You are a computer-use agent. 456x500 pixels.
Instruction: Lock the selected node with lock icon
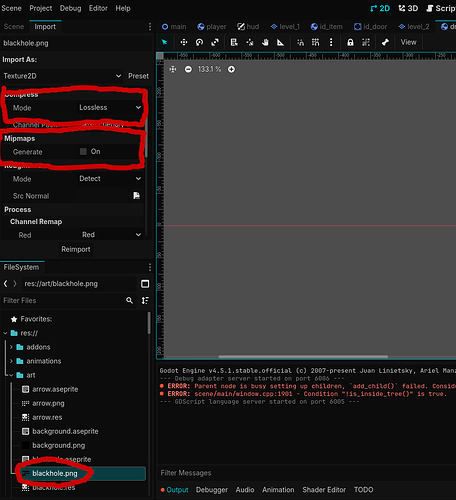350,42
